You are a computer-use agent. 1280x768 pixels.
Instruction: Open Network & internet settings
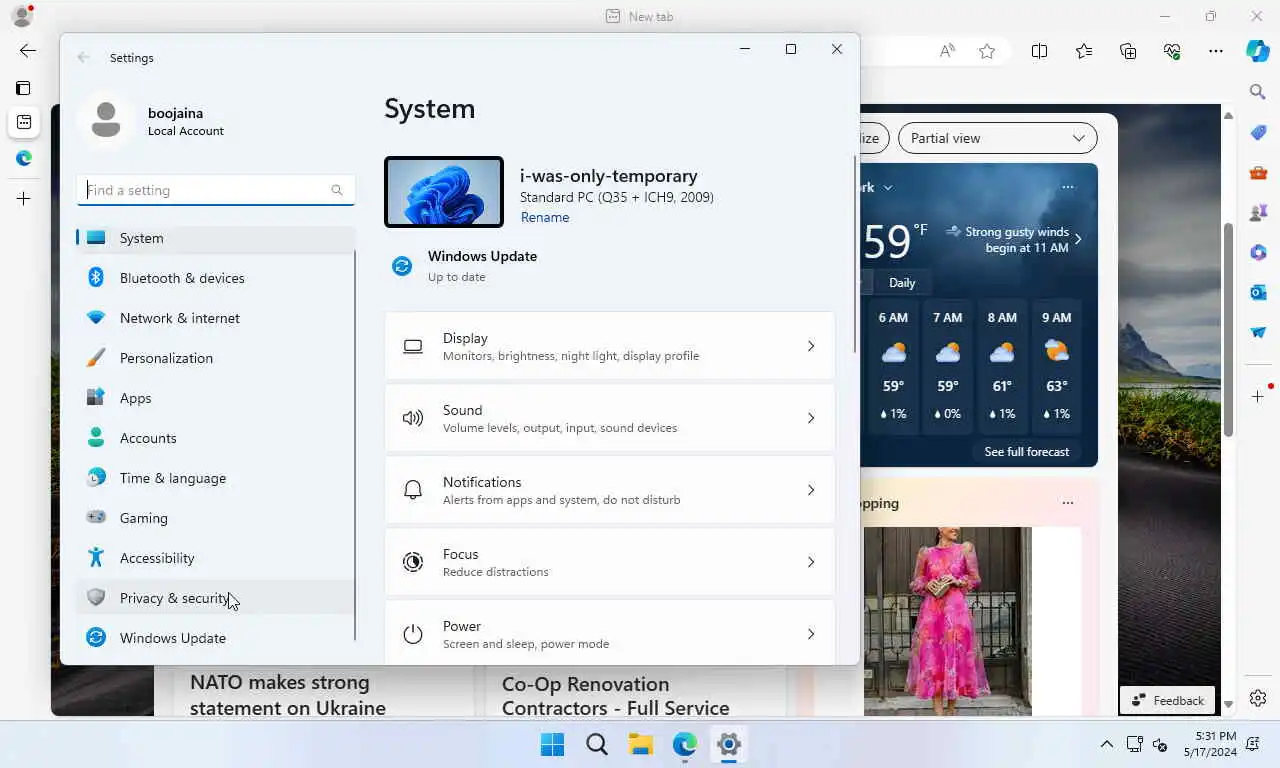click(215, 318)
